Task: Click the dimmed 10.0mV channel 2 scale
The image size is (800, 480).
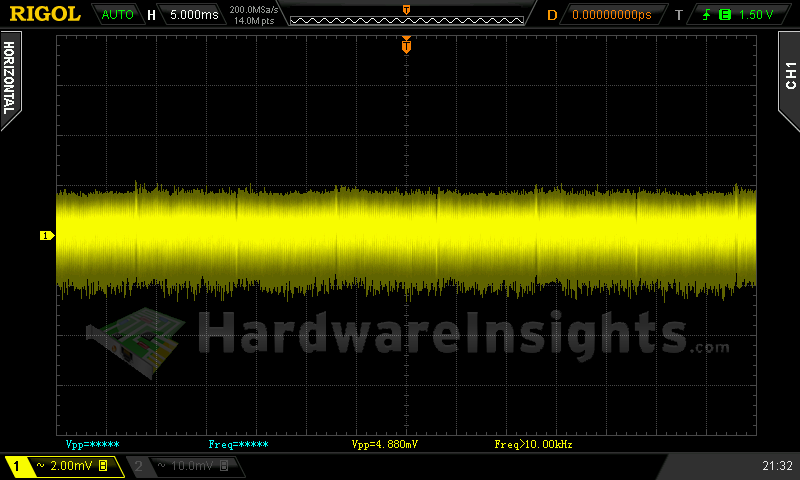Action: [192, 465]
